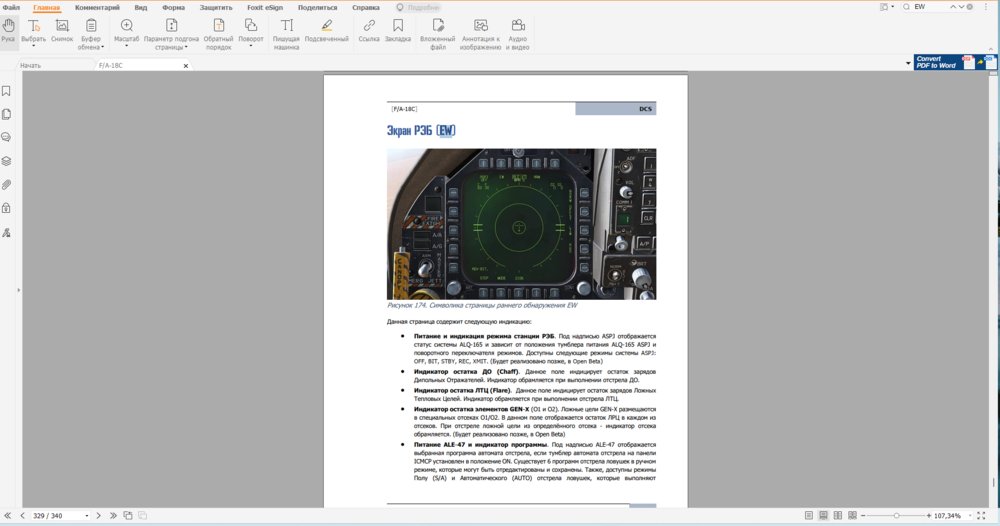Open the Файл menu

(x=11, y=8)
